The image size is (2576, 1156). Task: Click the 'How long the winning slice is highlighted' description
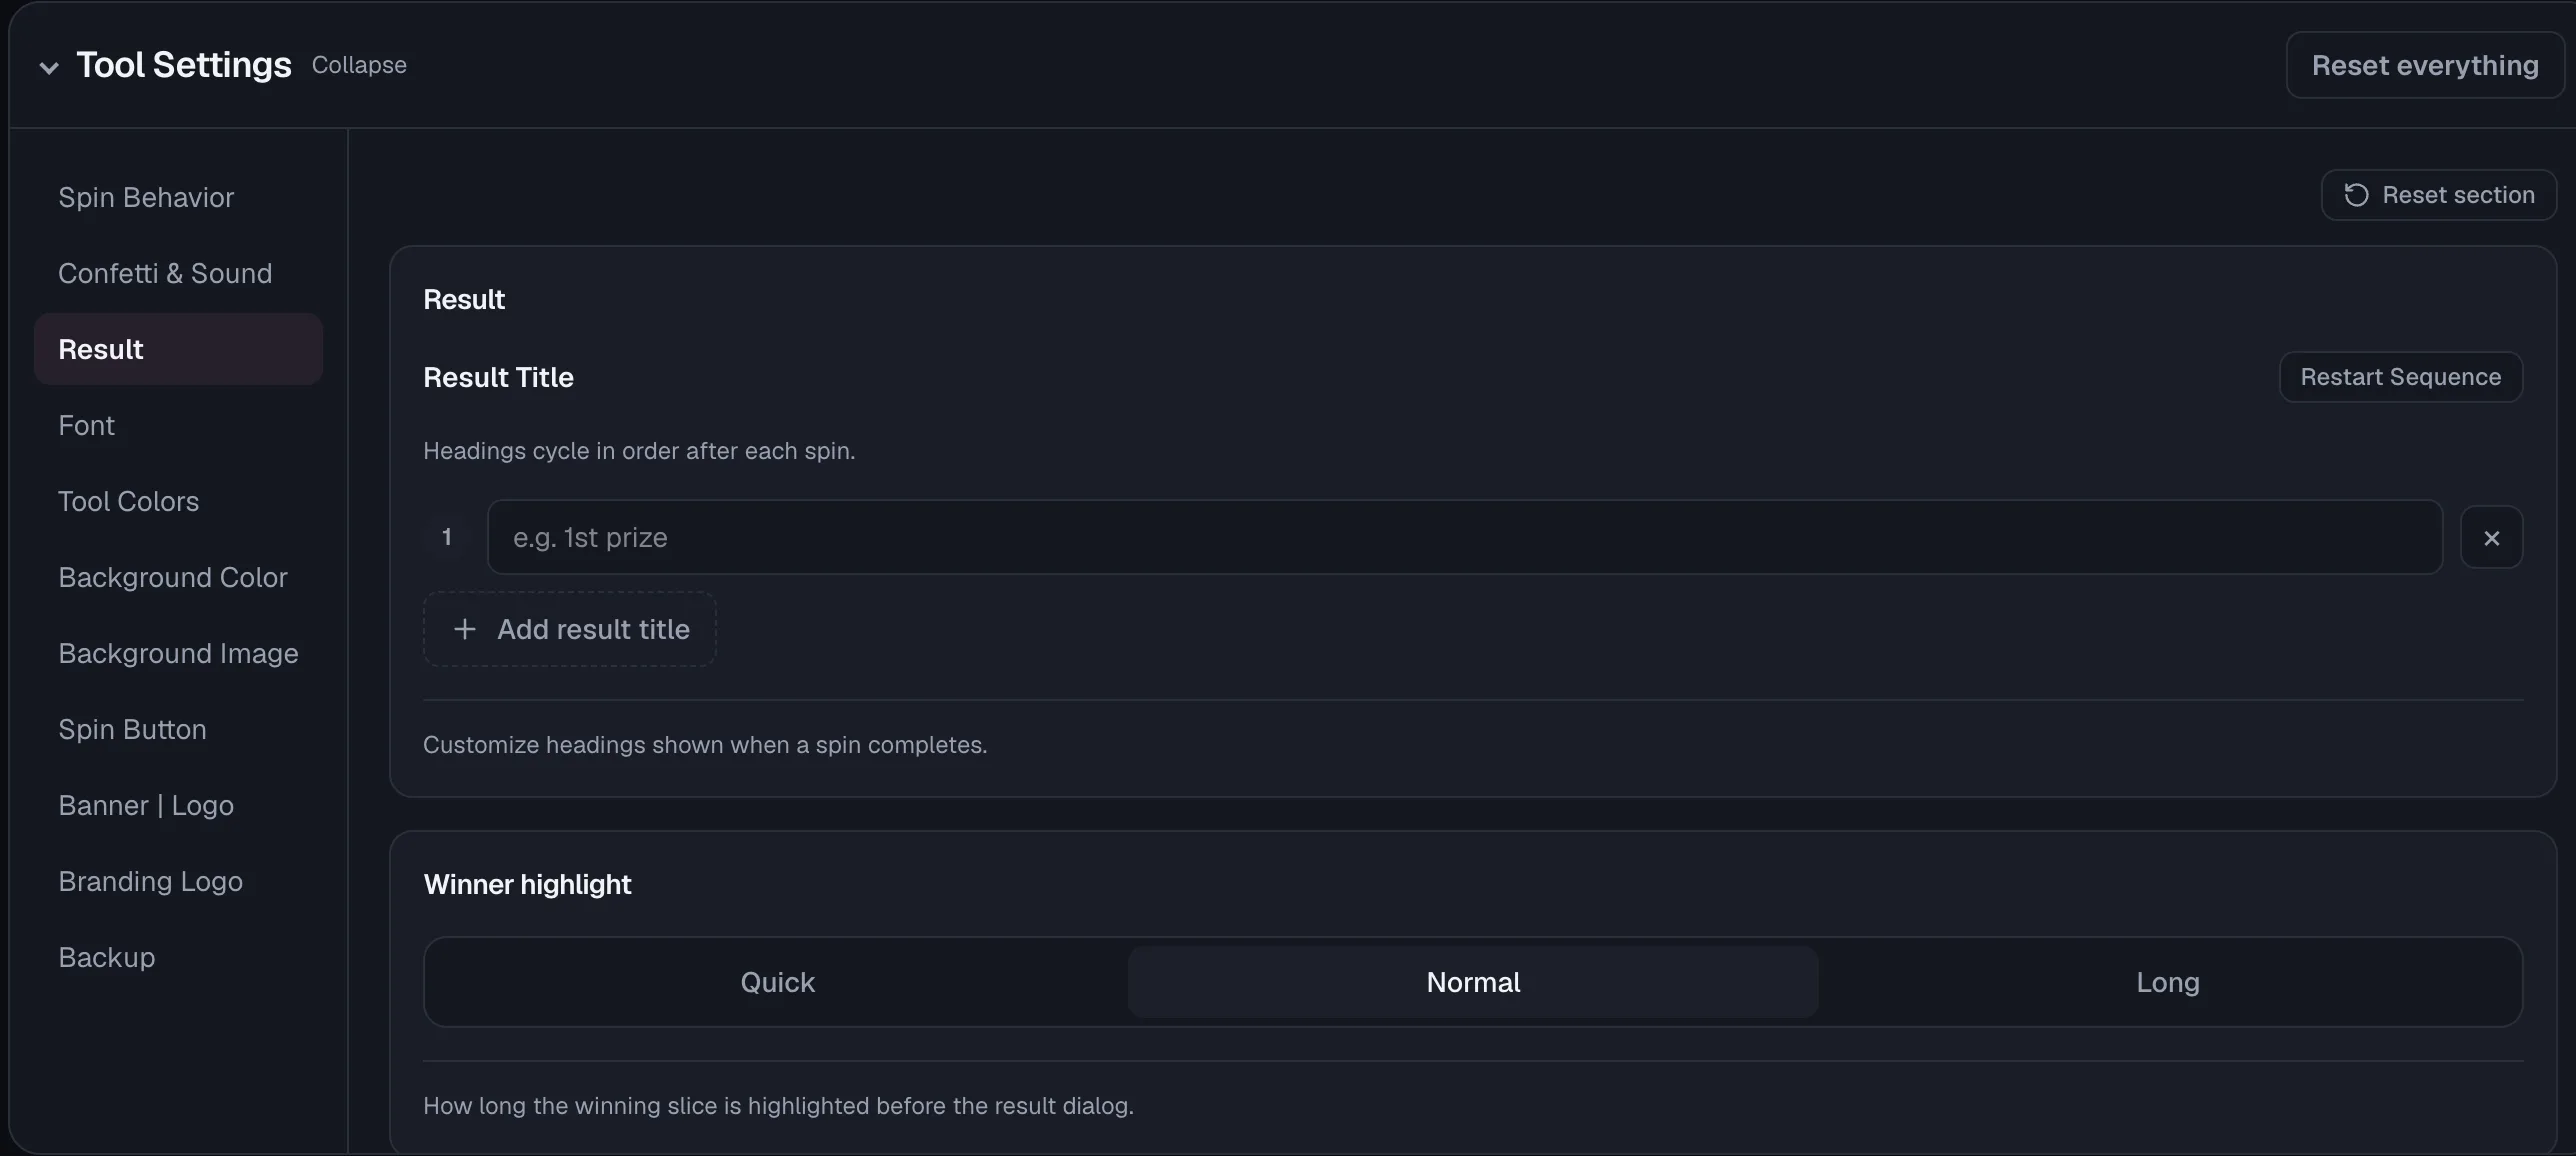pyautogui.click(x=778, y=1106)
